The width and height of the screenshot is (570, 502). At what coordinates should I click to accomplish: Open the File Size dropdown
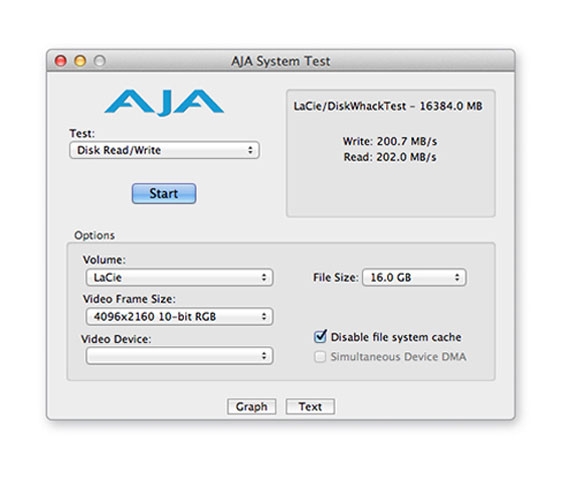(x=414, y=277)
